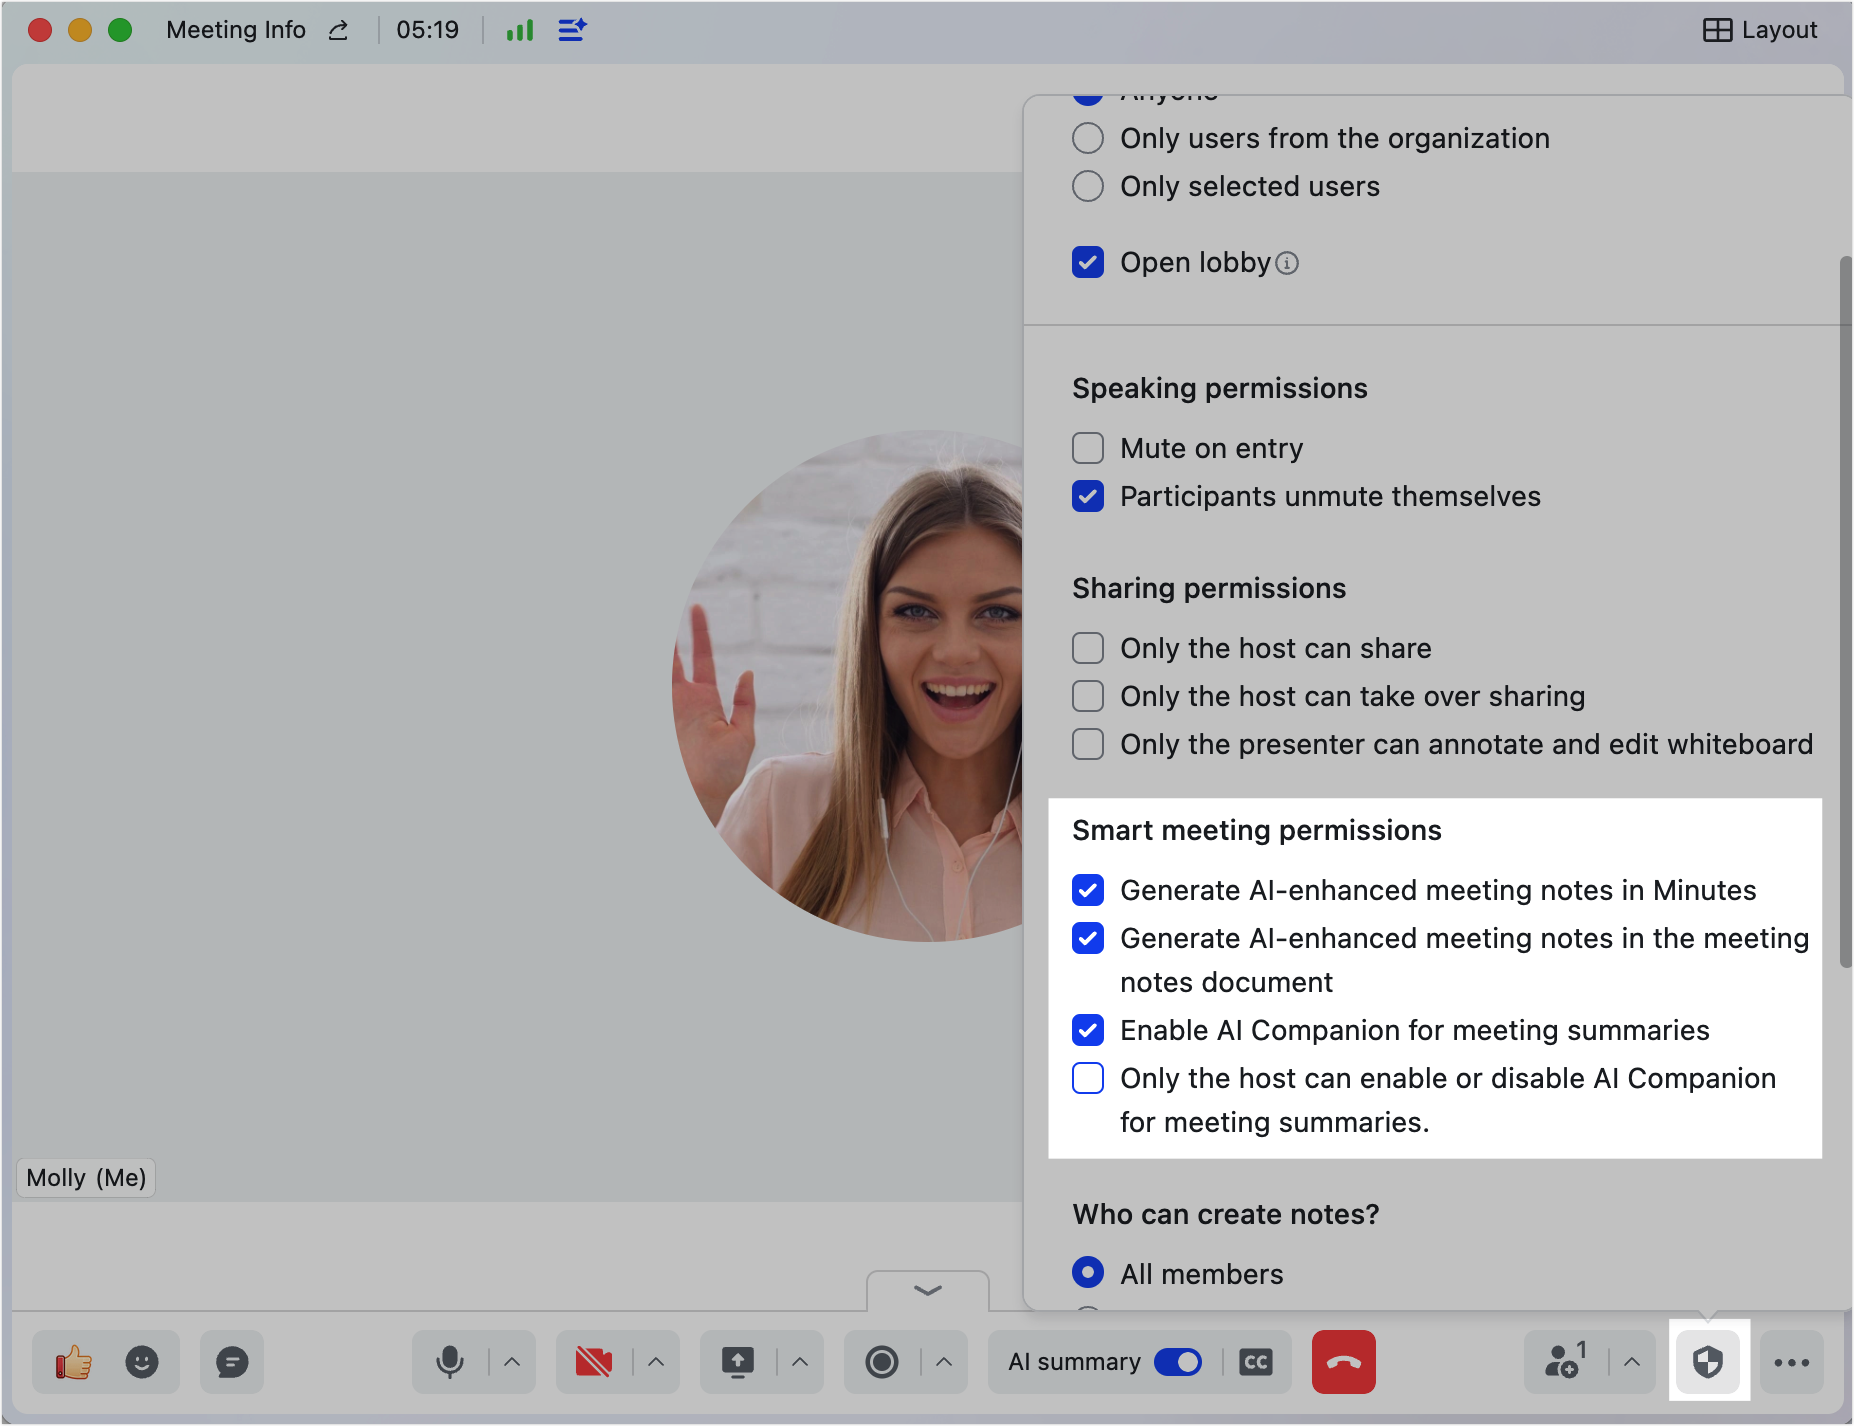Uncheck Participants unmute themselves

(x=1088, y=496)
